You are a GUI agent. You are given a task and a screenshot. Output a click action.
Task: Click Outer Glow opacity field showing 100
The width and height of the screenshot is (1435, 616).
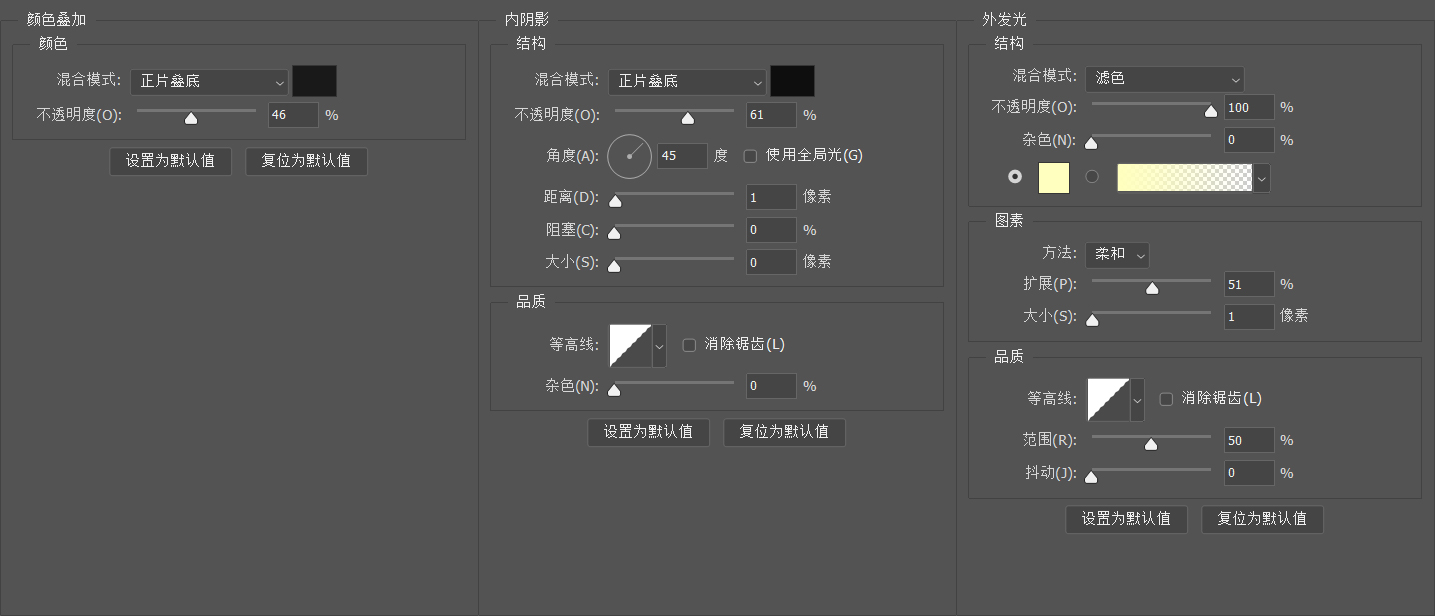(x=1249, y=108)
